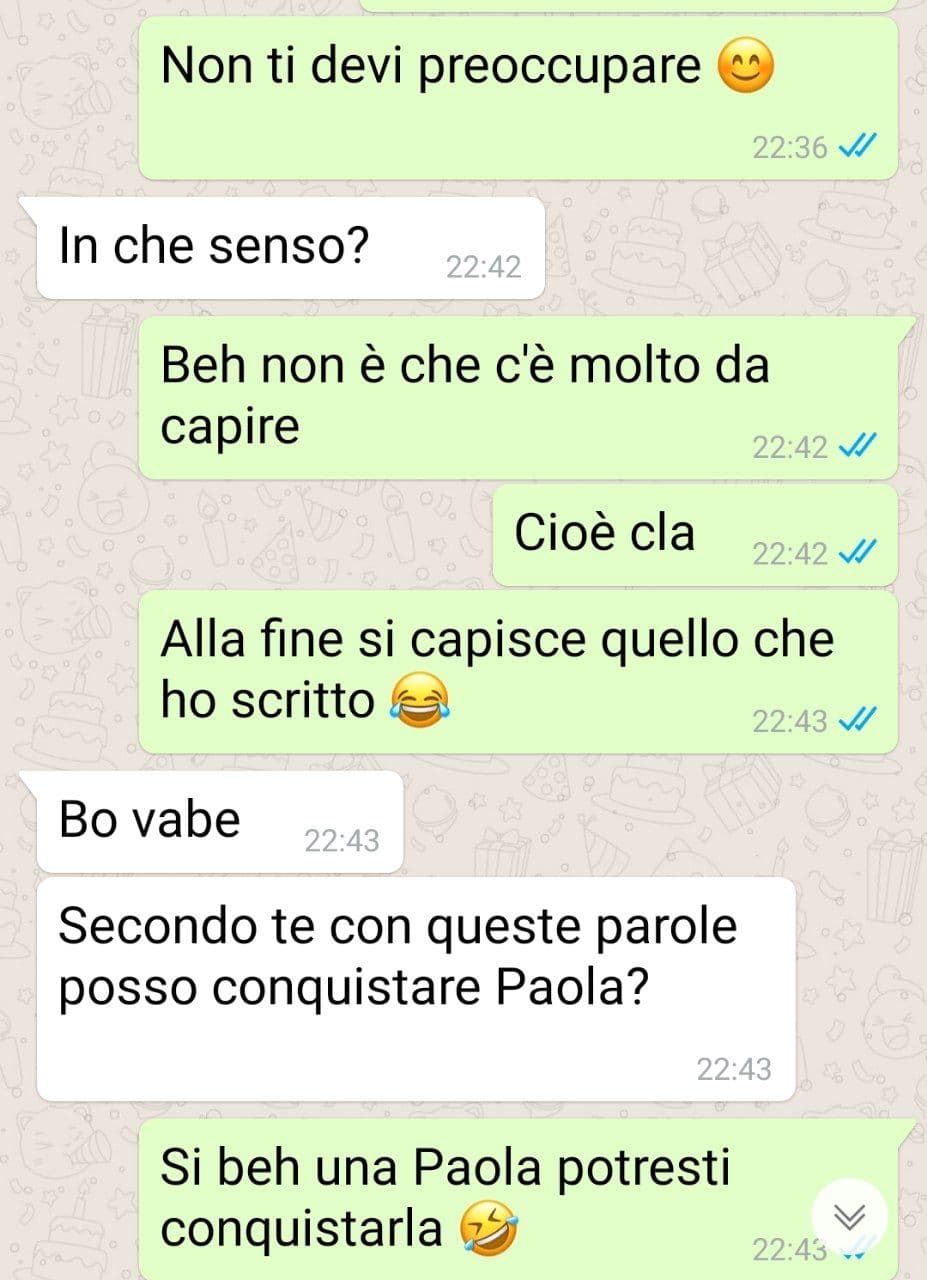Tap the smiling emoji after 'Non ti devi preoccupare'
This screenshot has height=1280, width=927.
click(x=746, y=67)
